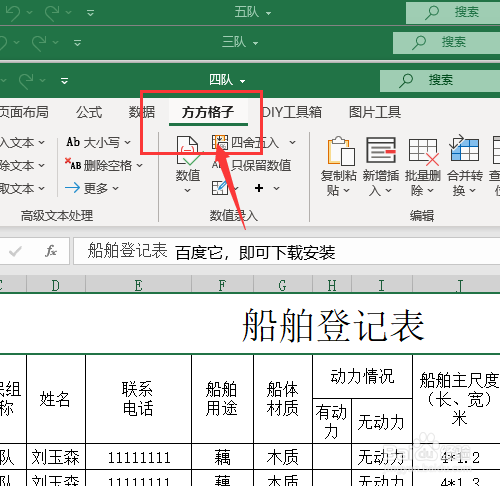Click the 联系电话 header cell
This screenshot has height=486, width=500.
(138, 399)
